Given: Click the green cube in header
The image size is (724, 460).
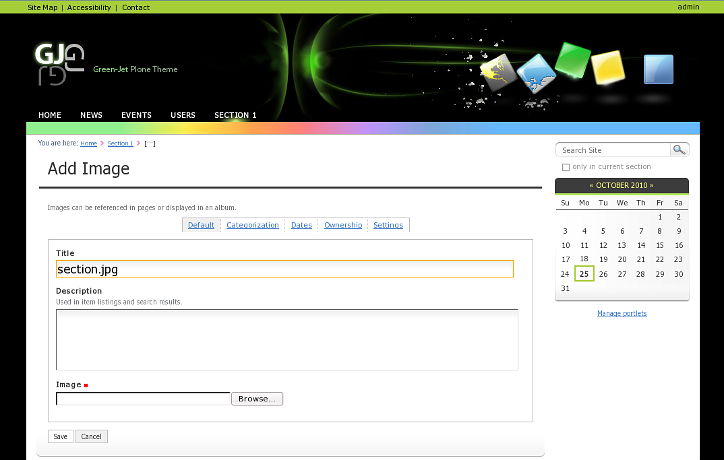Looking at the screenshot, I should coord(573,60).
